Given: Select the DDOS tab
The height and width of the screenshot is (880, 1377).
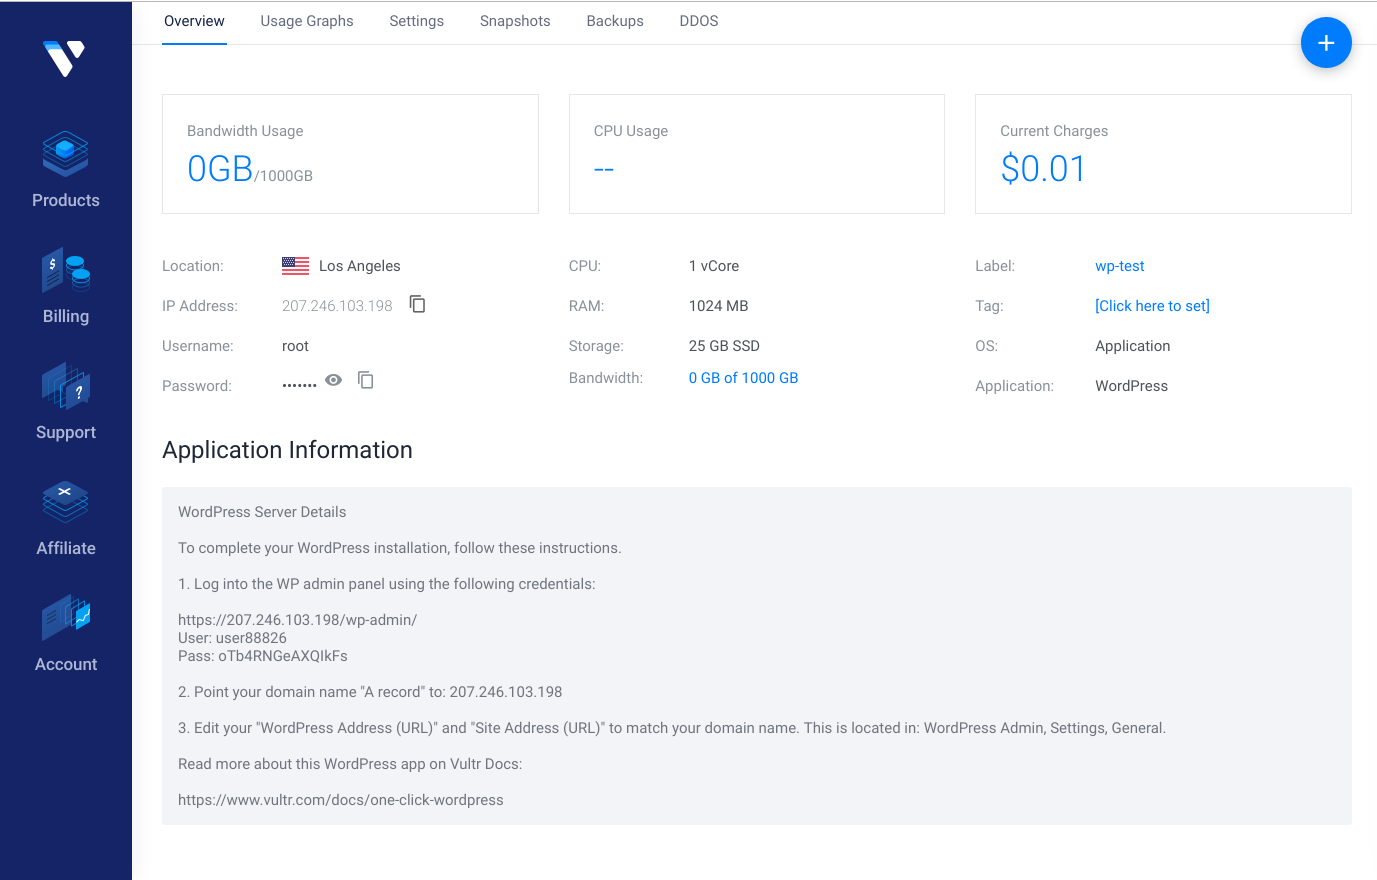Looking at the screenshot, I should point(699,21).
